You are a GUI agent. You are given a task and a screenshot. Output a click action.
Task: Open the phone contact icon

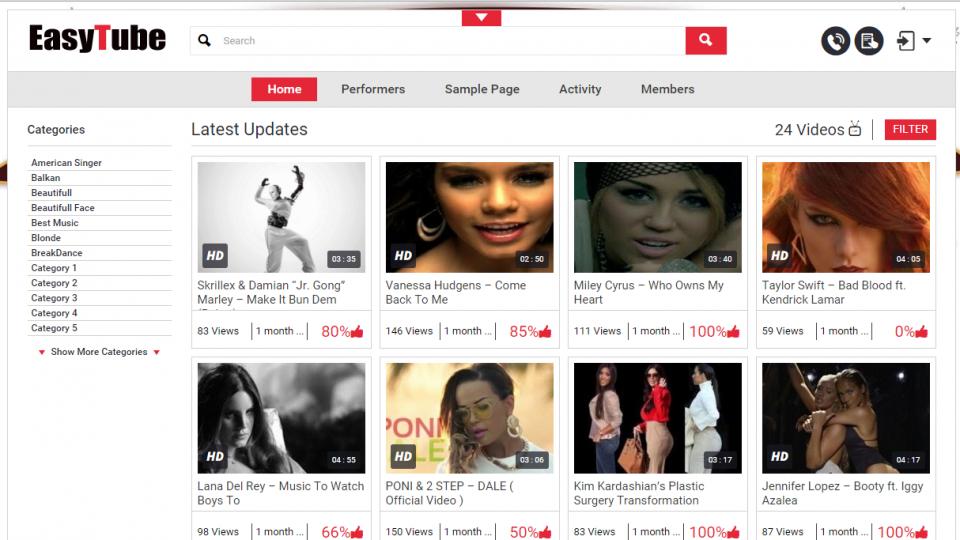tap(835, 41)
